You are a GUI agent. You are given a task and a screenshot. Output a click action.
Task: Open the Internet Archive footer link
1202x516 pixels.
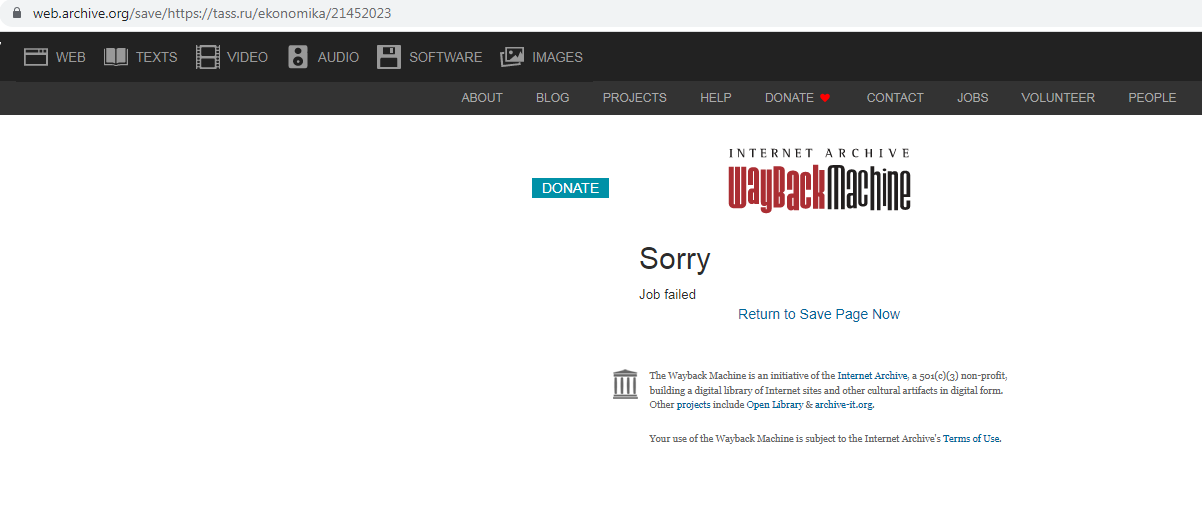click(872, 376)
